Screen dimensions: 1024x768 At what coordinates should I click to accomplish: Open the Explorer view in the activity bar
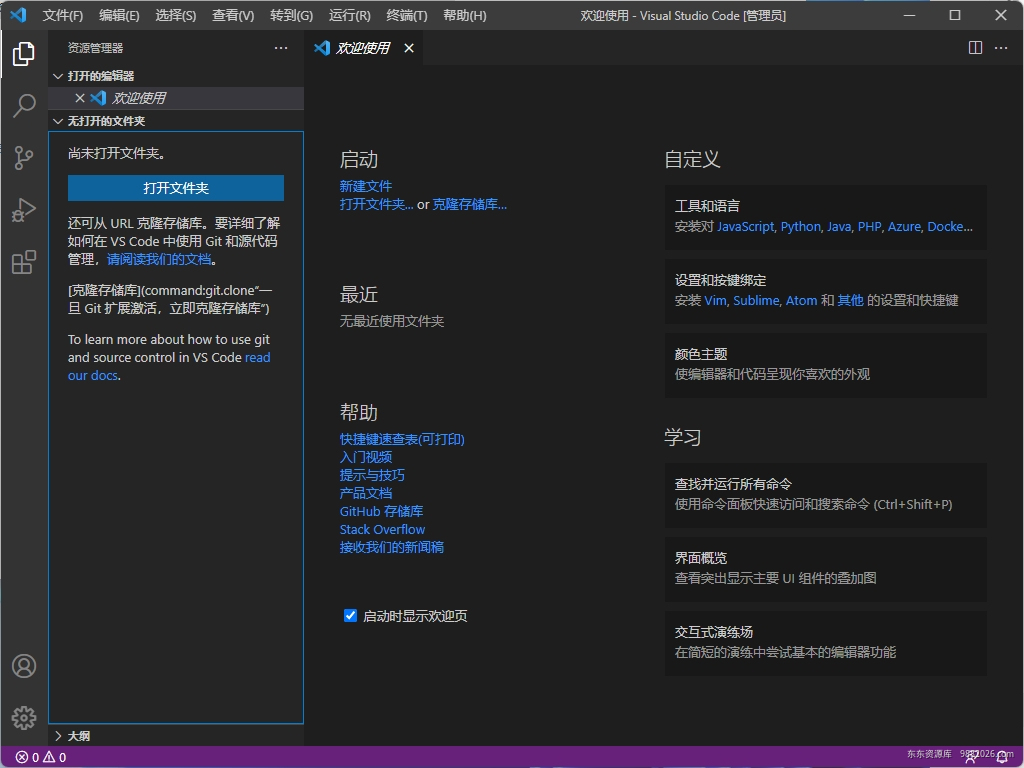pos(23,54)
